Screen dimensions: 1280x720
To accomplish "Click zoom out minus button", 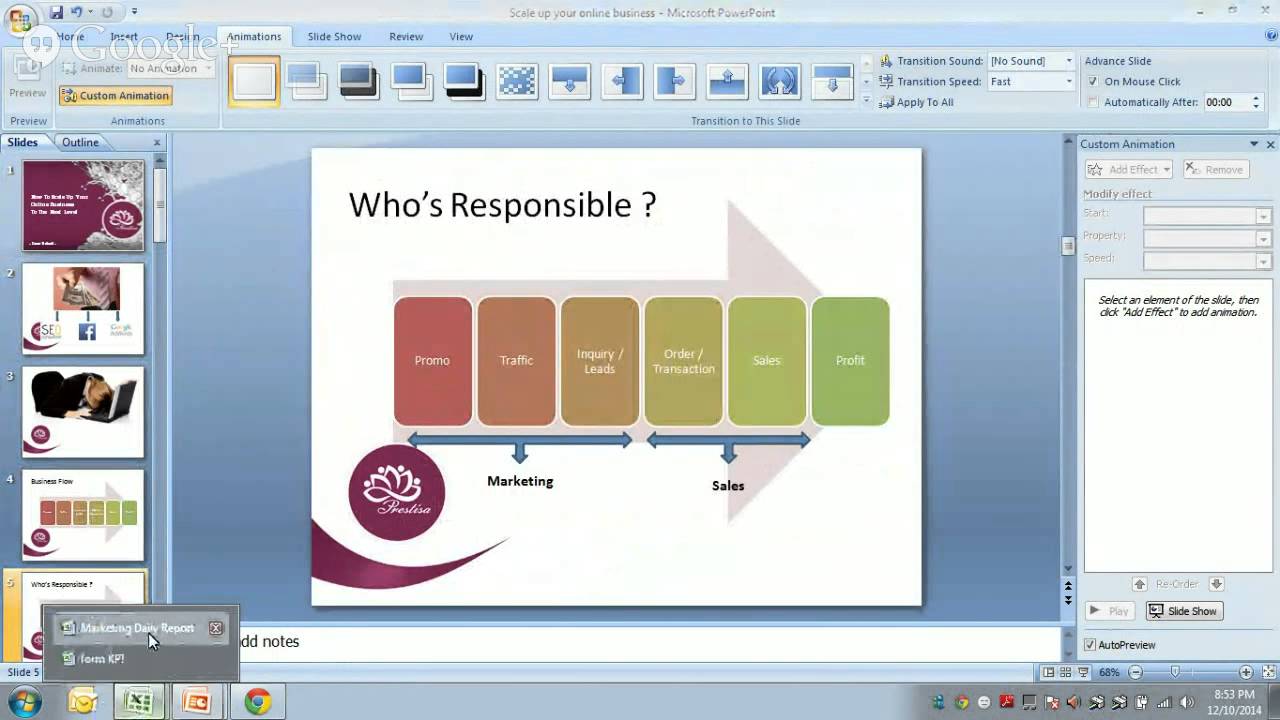I will point(1135,672).
